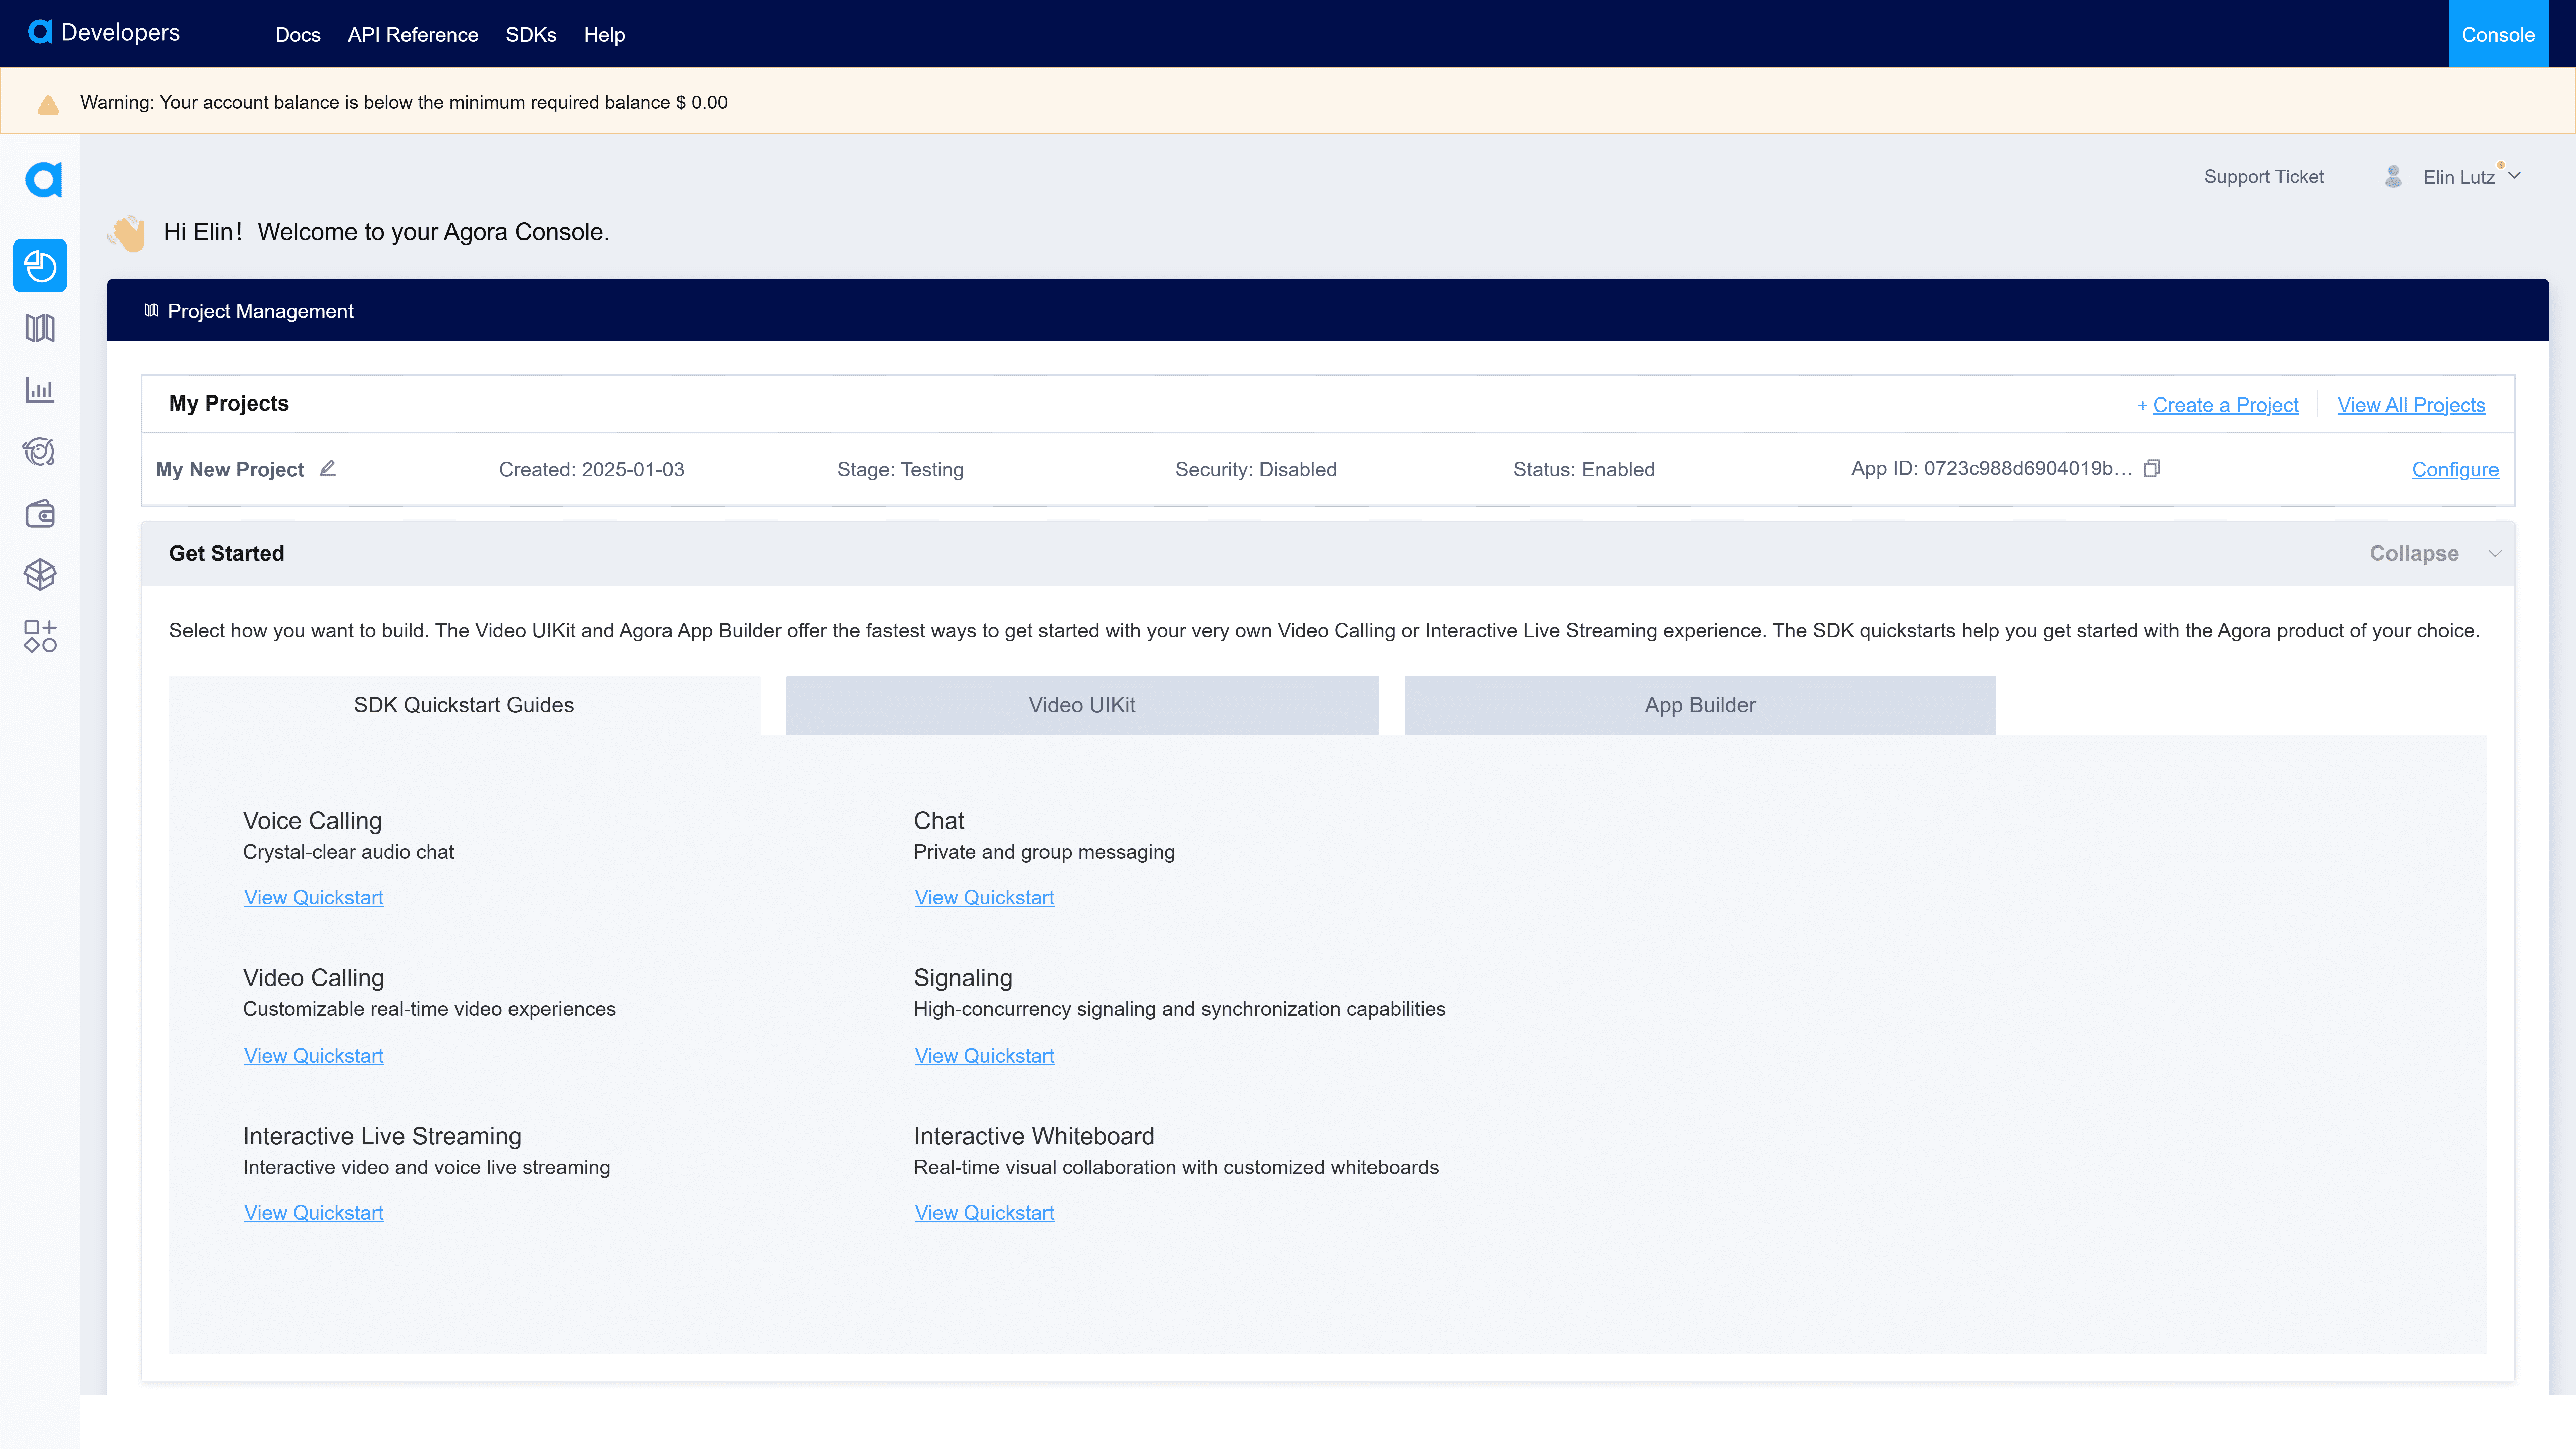View Quickstart for Video Calling
Image resolution: width=2576 pixels, height=1449 pixels.
point(314,1056)
